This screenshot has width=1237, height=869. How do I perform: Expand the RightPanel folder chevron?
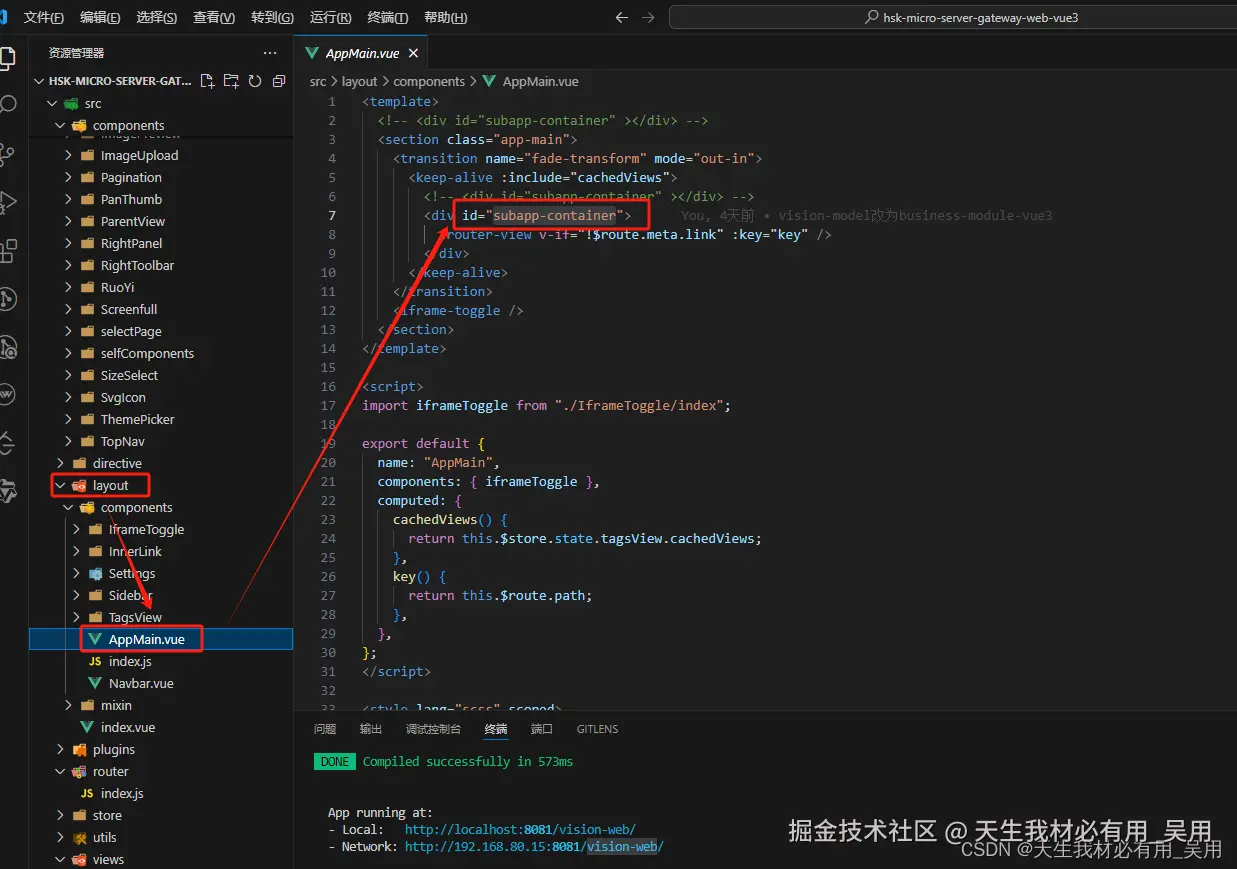[x=69, y=243]
